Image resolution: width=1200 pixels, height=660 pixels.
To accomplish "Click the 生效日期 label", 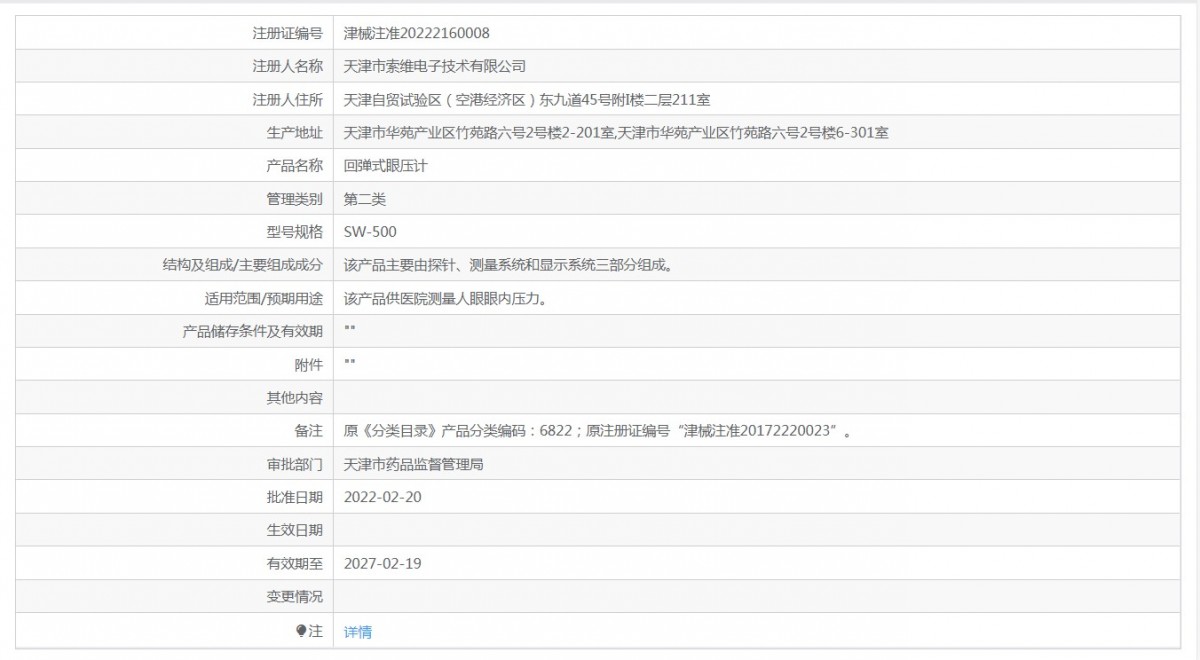I will click(x=295, y=530).
